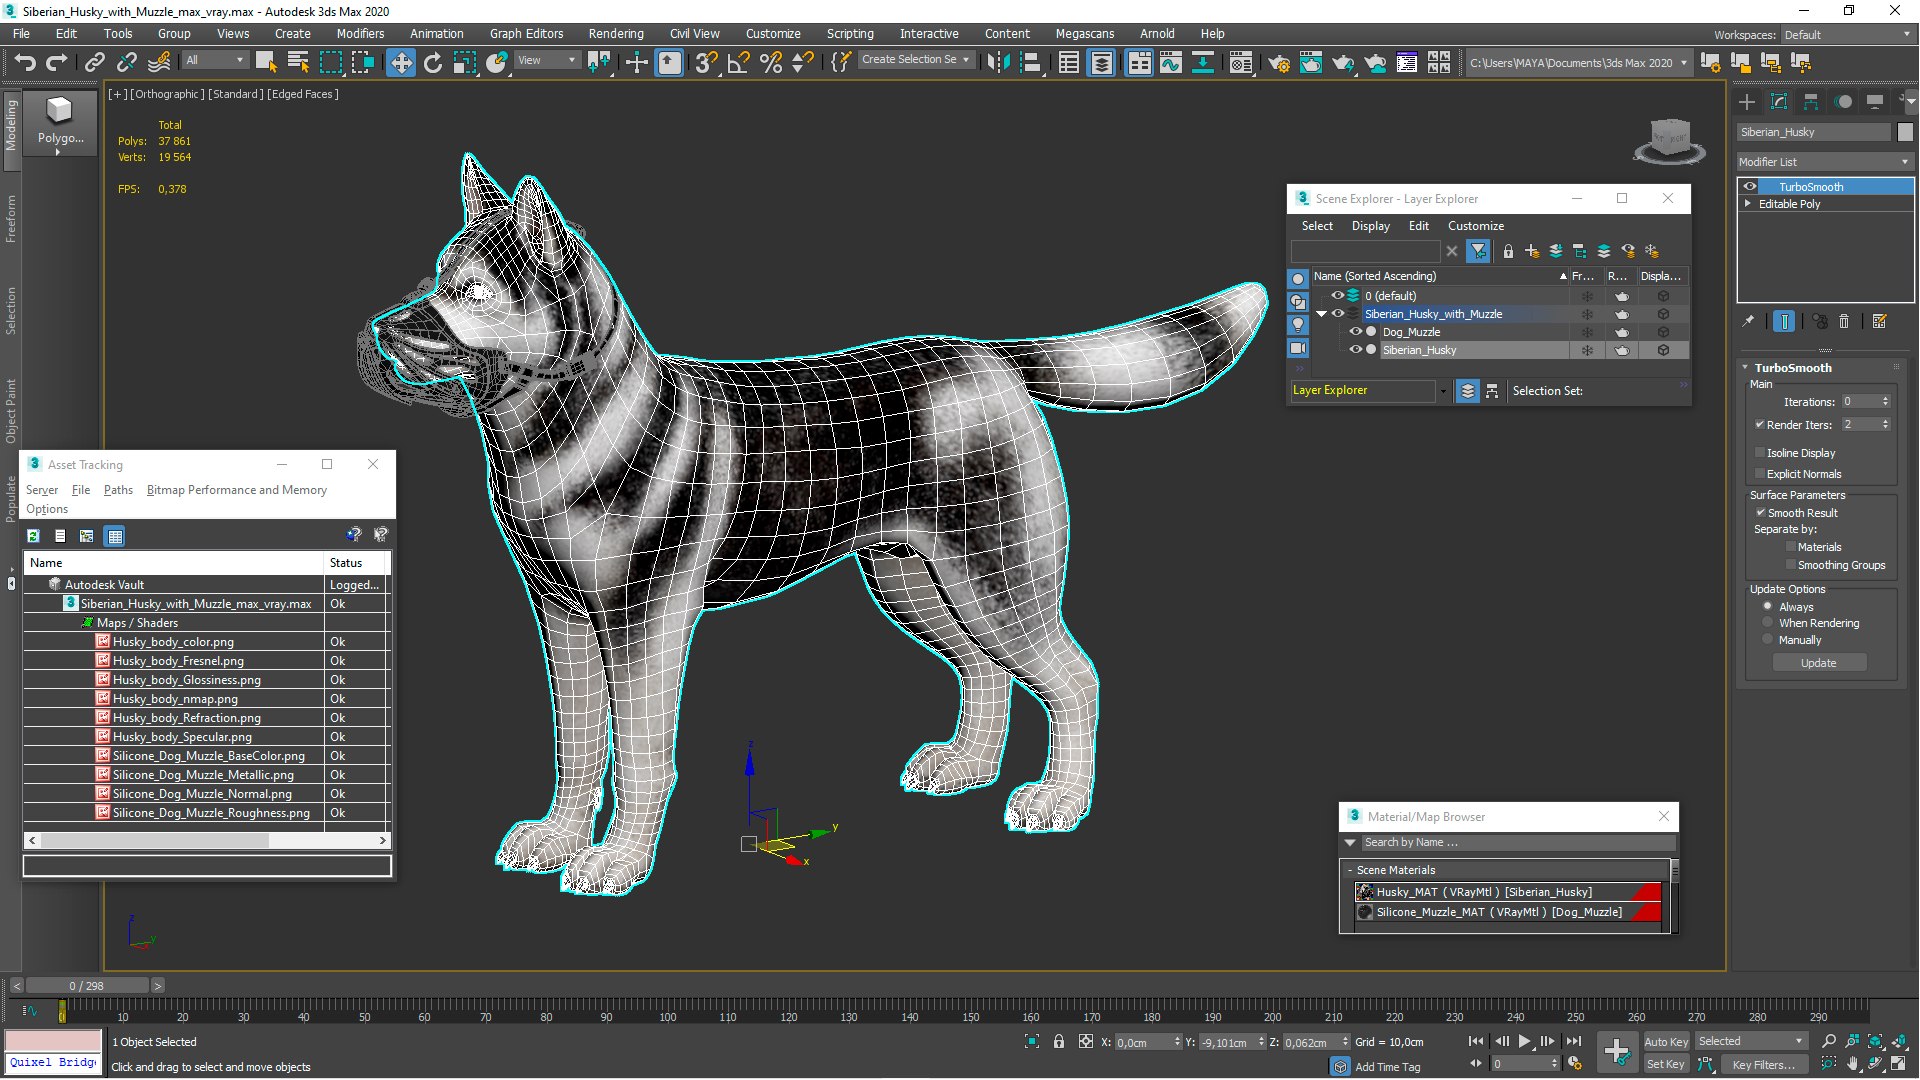The height and width of the screenshot is (1080, 1920).
Task: Open the Rendering menu
Action: (615, 33)
